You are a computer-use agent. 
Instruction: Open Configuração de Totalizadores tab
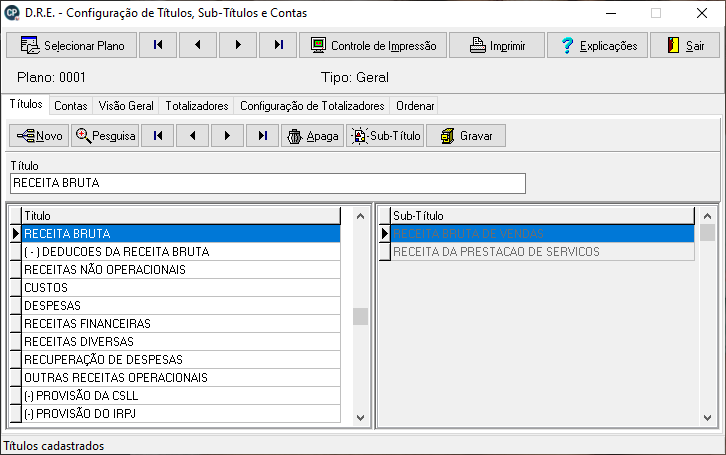(x=312, y=106)
